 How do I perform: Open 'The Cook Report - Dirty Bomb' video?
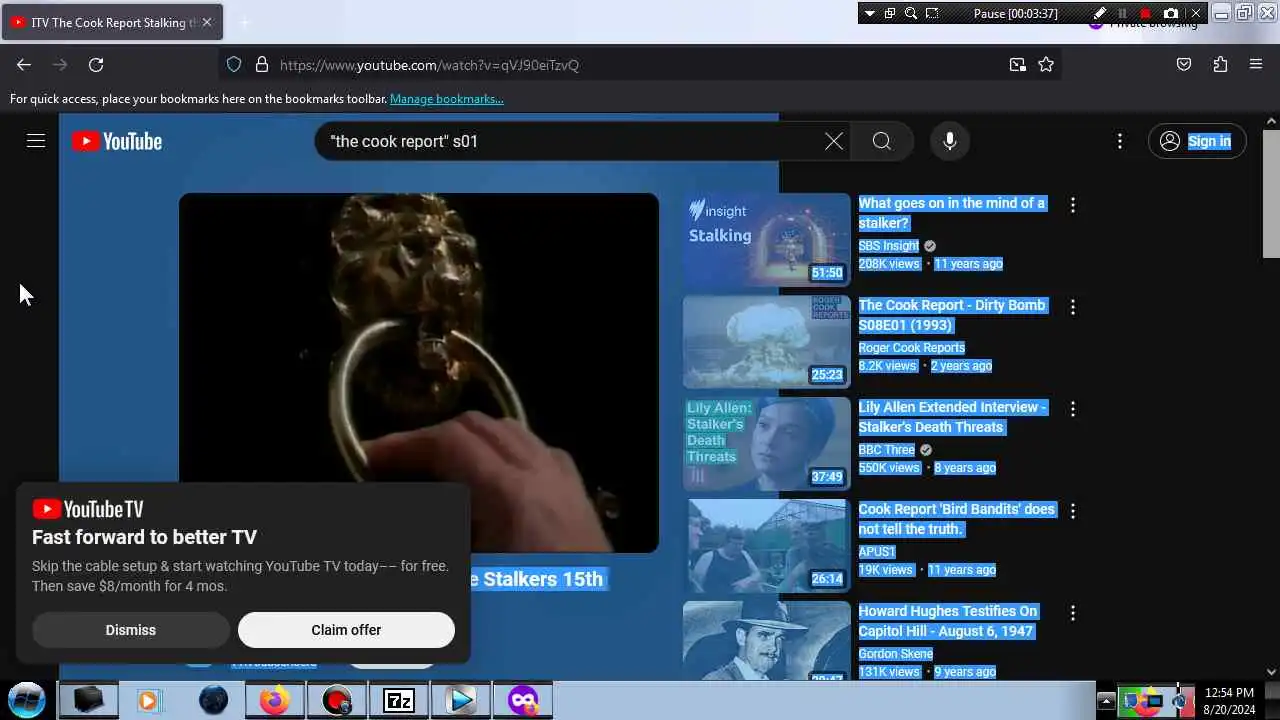952,315
